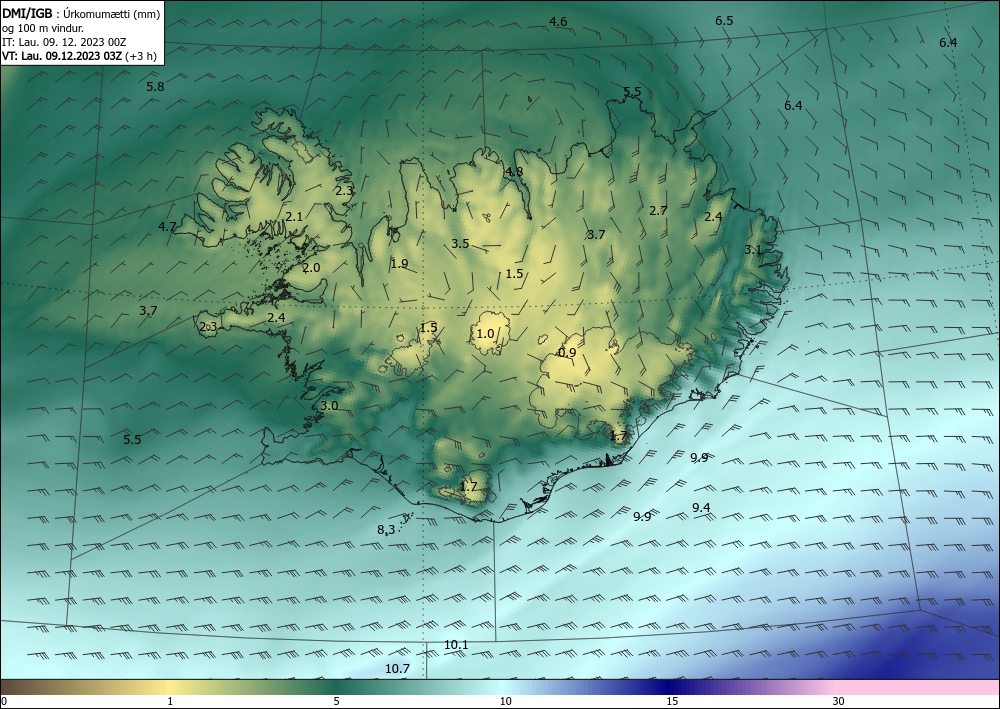Click the 2.7 value in east Iceland
Viewport: 1000px width, 709px height.
(x=658, y=210)
